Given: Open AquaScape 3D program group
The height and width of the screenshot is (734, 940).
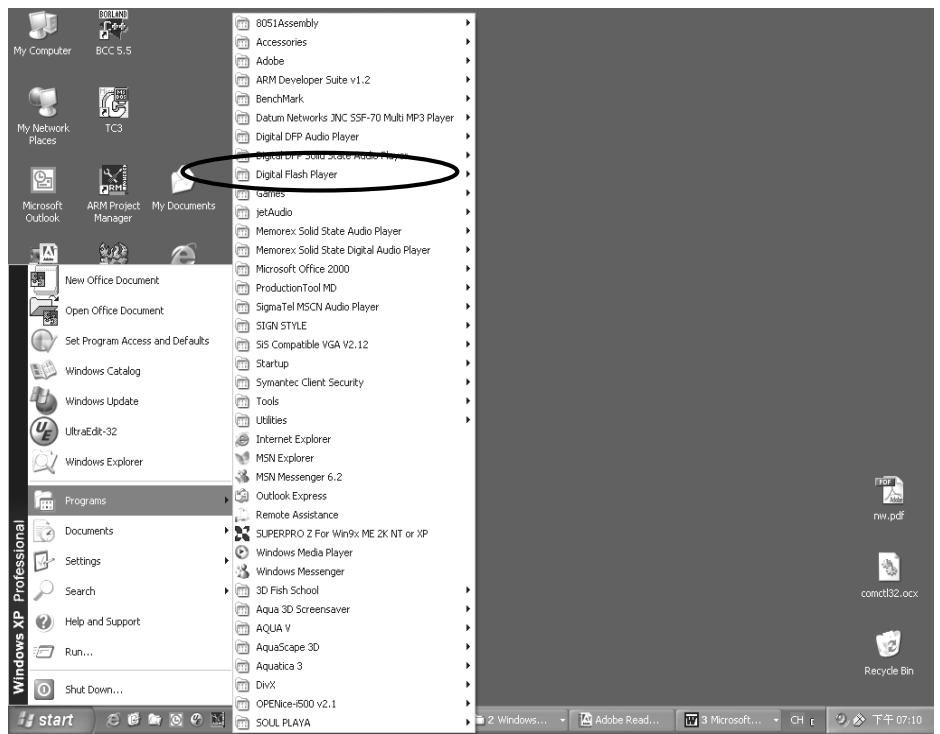Looking at the screenshot, I should coord(354,647).
